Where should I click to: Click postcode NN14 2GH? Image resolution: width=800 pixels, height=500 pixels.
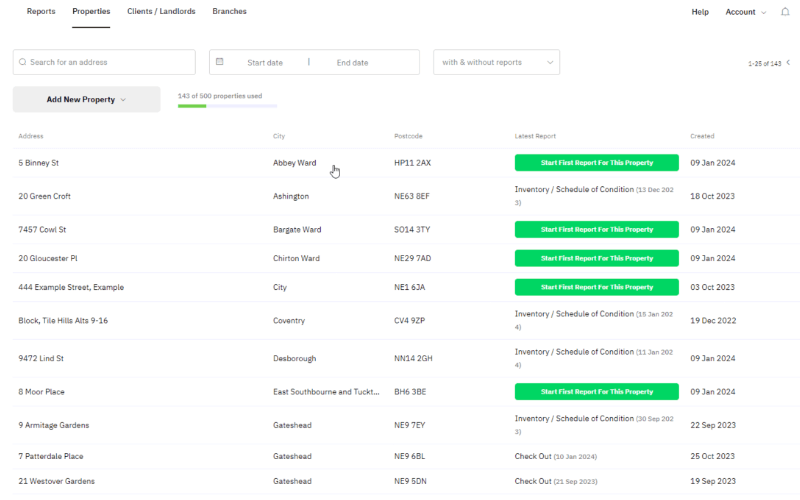[413, 358]
